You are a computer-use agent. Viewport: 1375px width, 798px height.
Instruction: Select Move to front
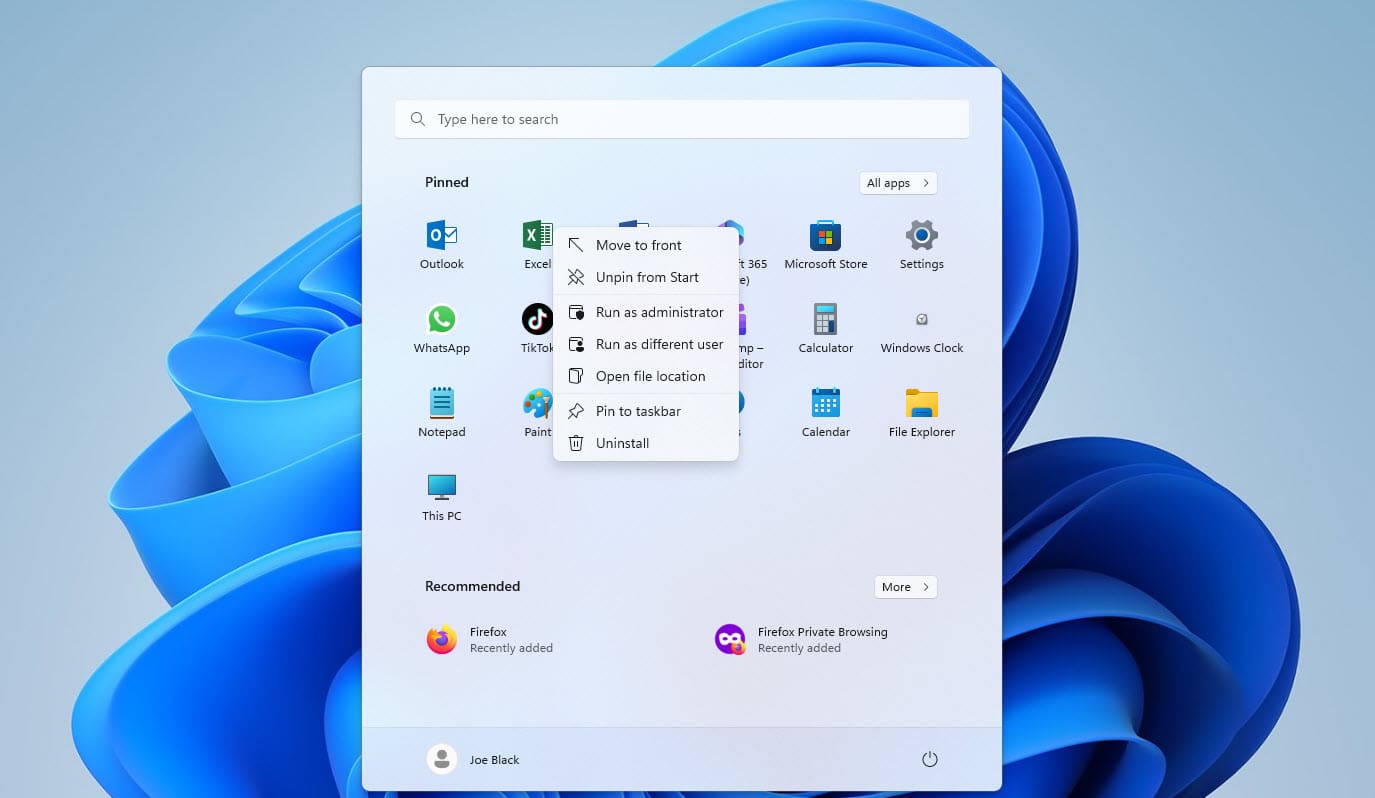pyautogui.click(x=646, y=245)
